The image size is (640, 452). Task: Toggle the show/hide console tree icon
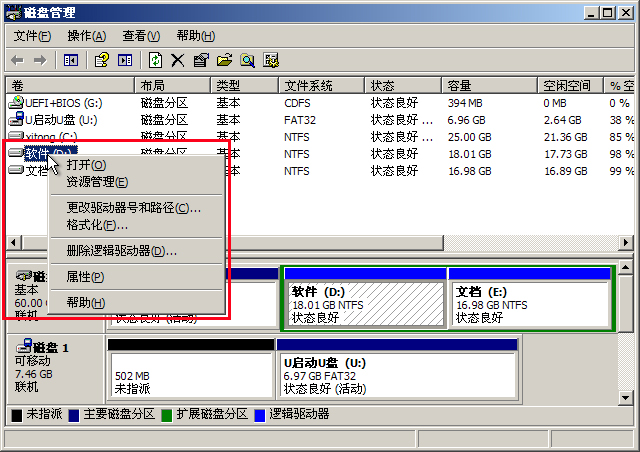click(x=71, y=61)
